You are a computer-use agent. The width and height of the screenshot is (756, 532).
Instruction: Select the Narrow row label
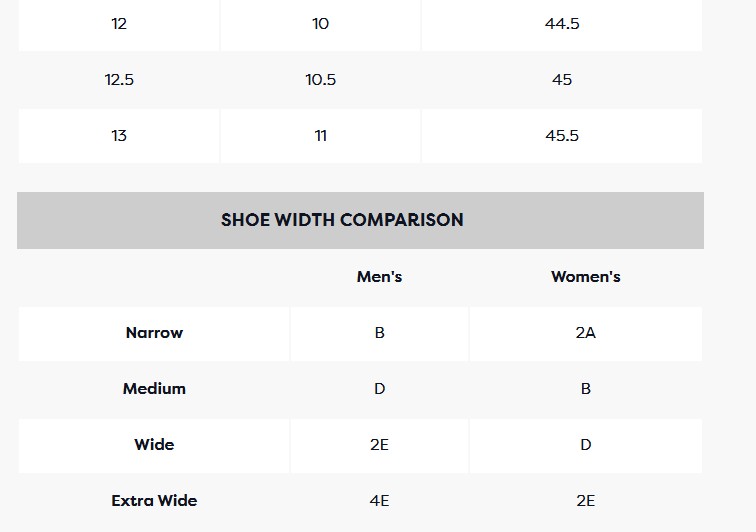154,333
